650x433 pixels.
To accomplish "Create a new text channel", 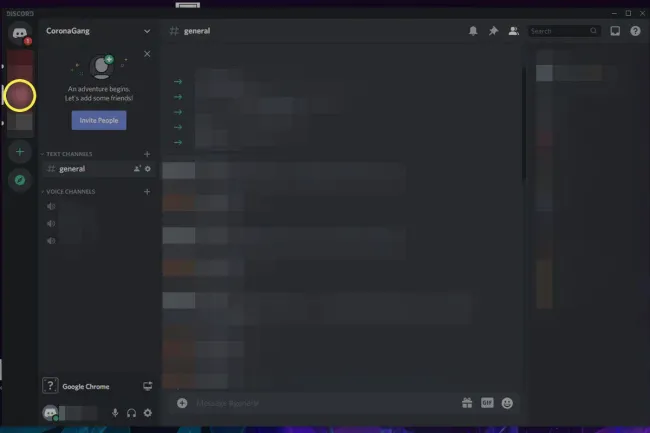I will click(147, 154).
